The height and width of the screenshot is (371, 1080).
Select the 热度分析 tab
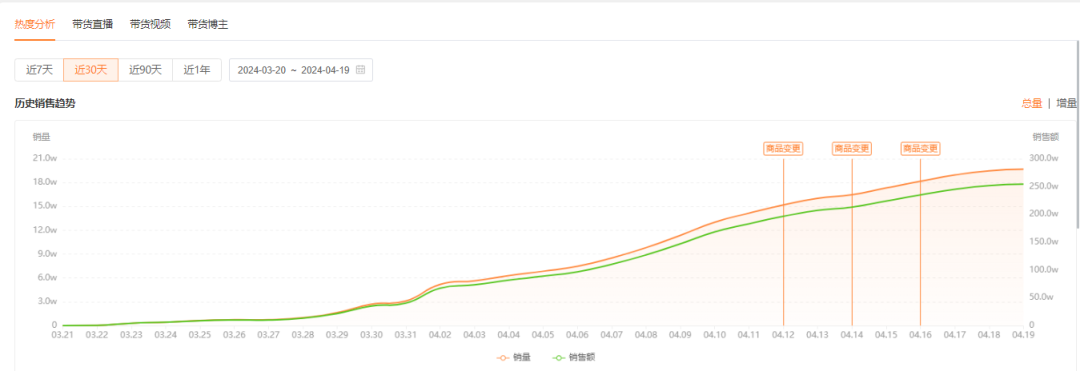coord(35,25)
